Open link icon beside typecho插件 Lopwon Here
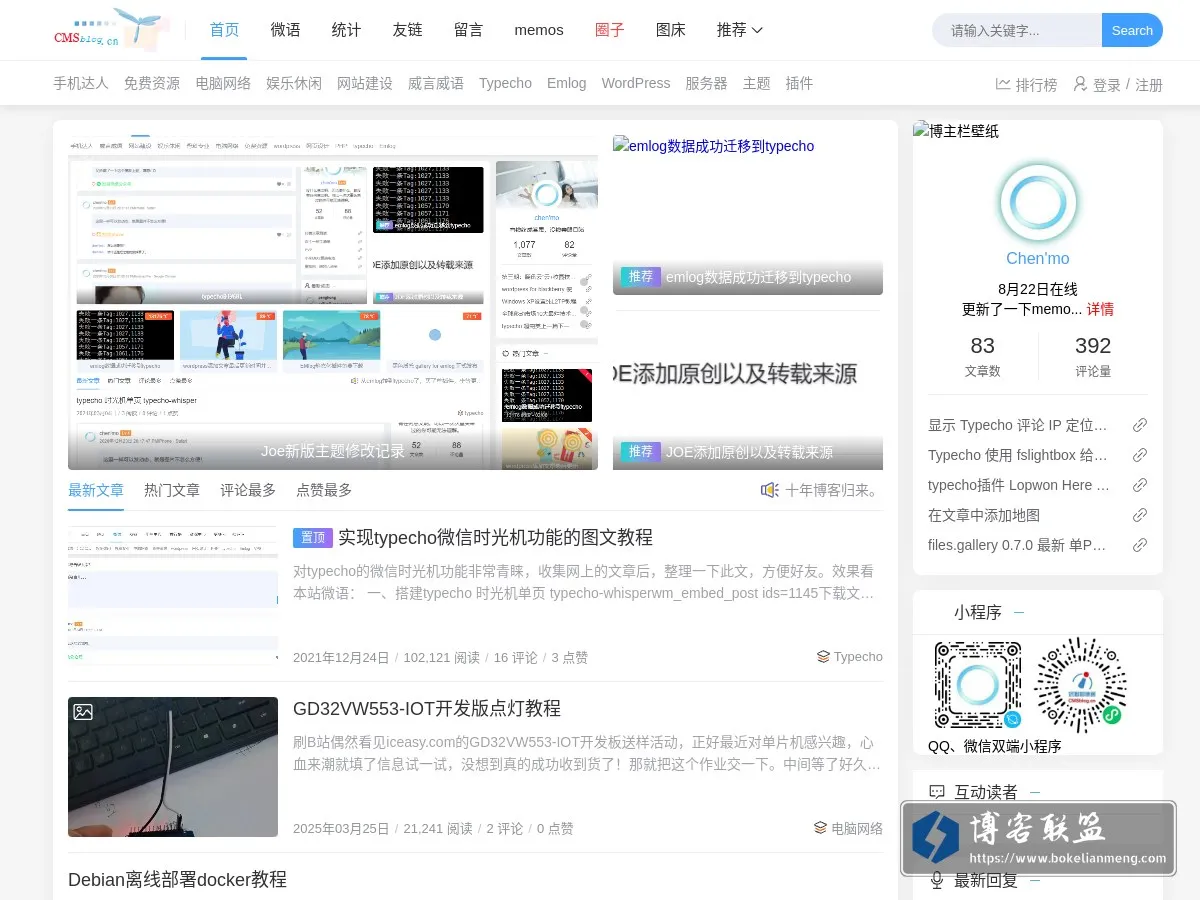The width and height of the screenshot is (1200, 900). coord(1140,485)
